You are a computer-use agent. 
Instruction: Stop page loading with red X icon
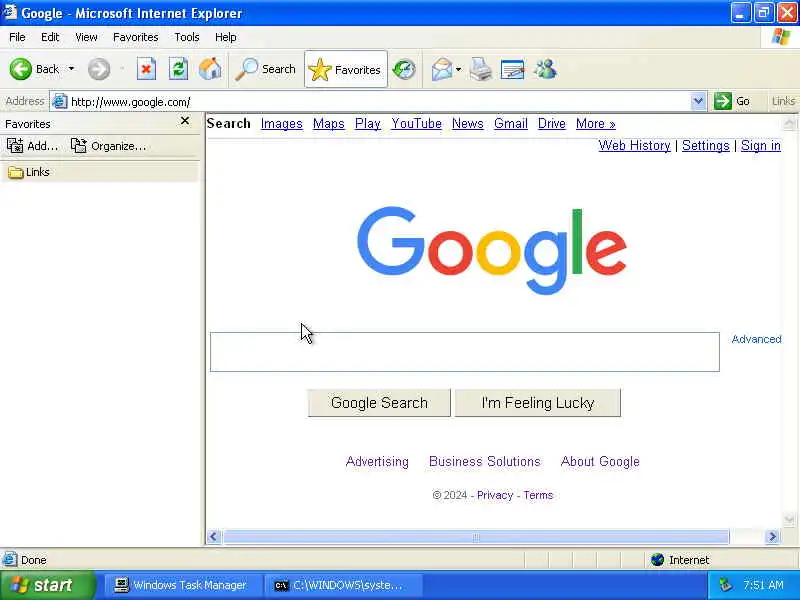146,69
